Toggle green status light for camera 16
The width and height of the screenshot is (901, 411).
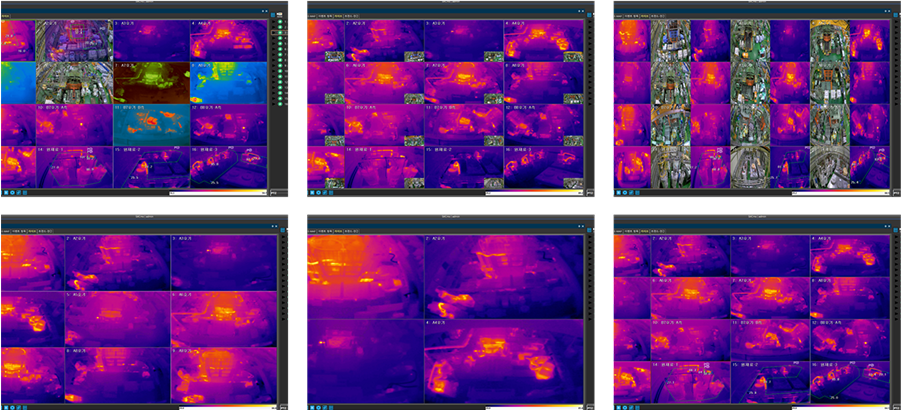coord(280,104)
